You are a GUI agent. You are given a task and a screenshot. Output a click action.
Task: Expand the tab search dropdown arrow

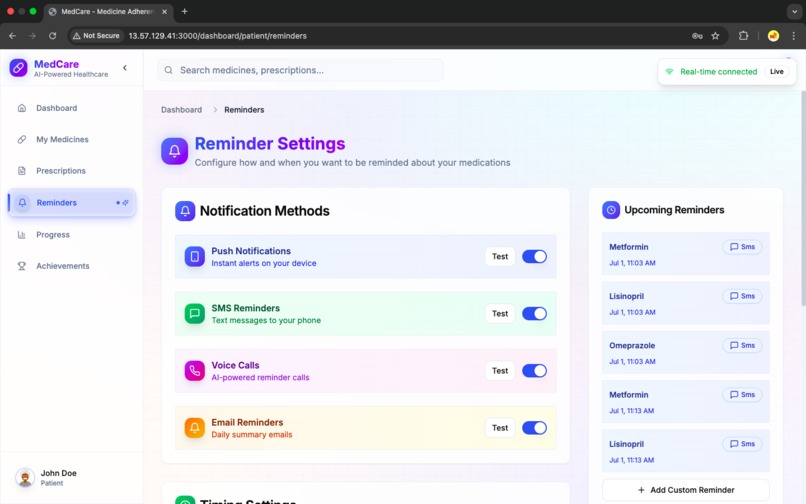[x=795, y=11]
